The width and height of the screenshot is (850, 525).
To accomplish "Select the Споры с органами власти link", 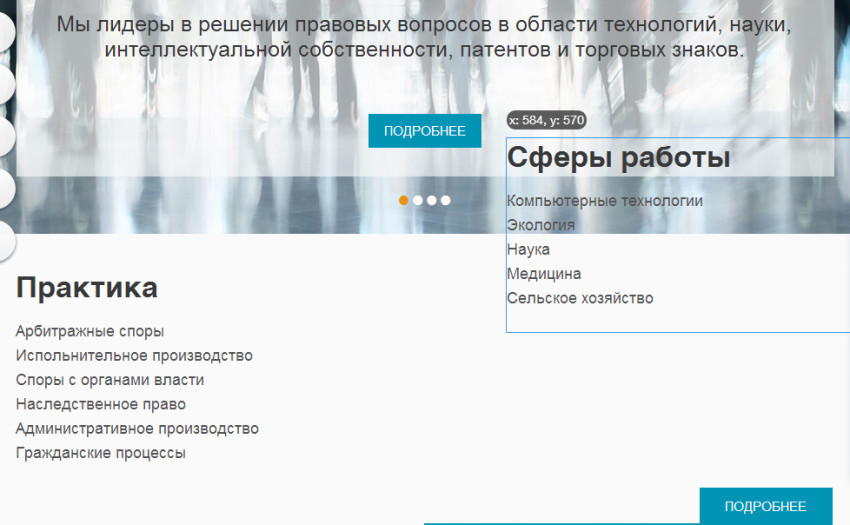I will (x=110, y=380).
